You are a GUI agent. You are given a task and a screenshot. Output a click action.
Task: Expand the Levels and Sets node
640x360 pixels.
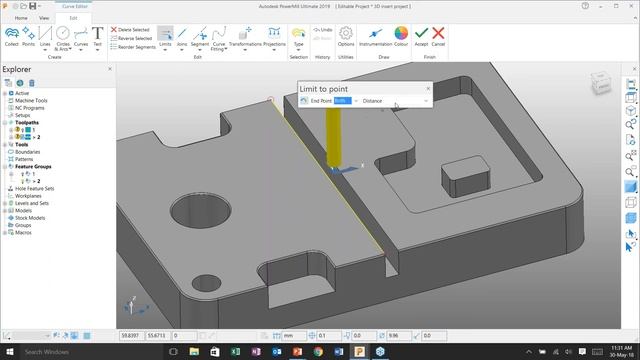click(x=5, y=203)
